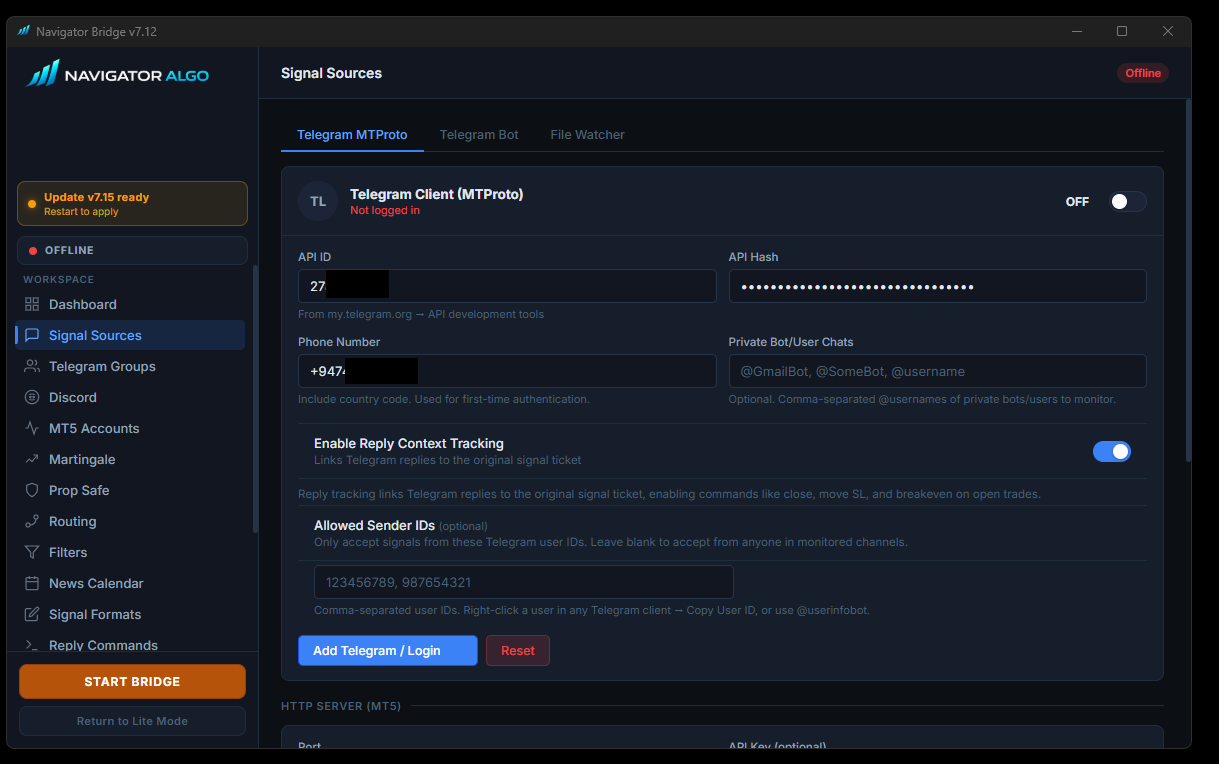Viewport: 1219px width, 764px height.
Task: Open the Reply Commands page
Action: (131, 644)
